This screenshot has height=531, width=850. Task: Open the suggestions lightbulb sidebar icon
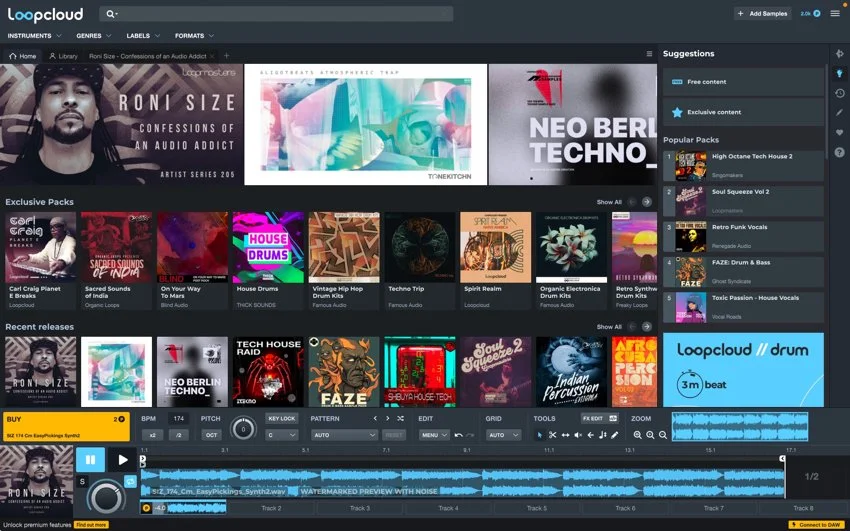pos(839,73)
